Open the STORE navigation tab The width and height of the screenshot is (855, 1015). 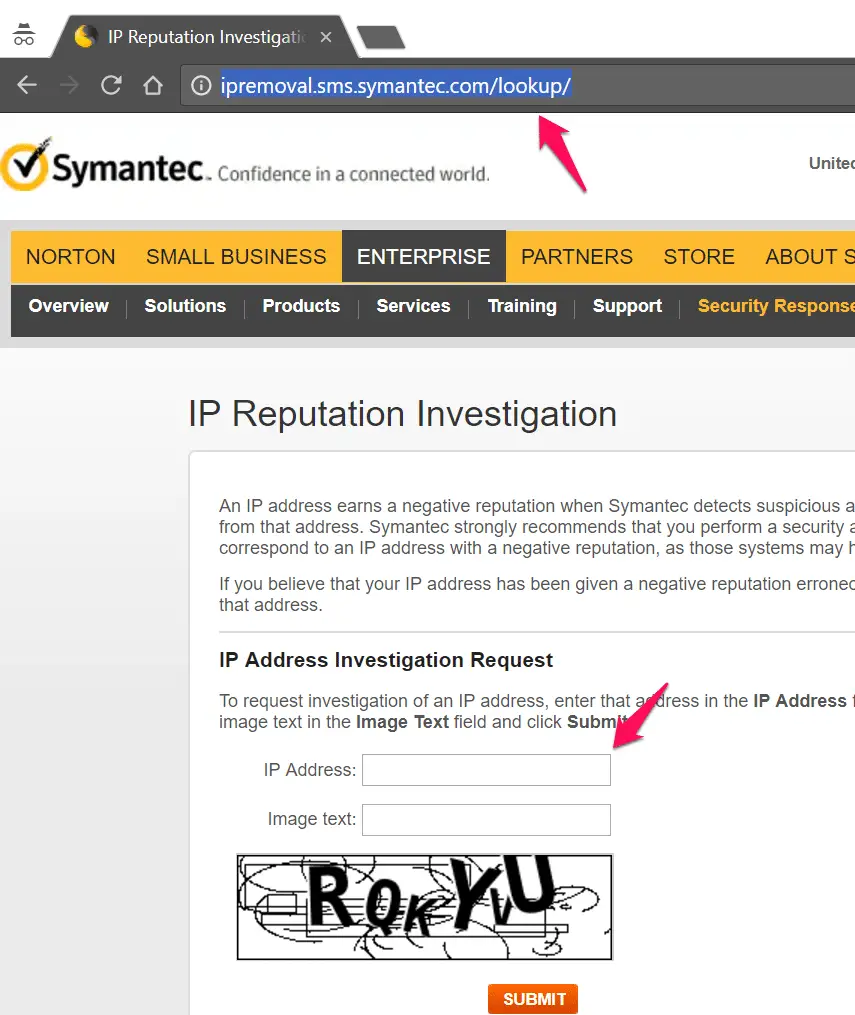pos(699,256)
